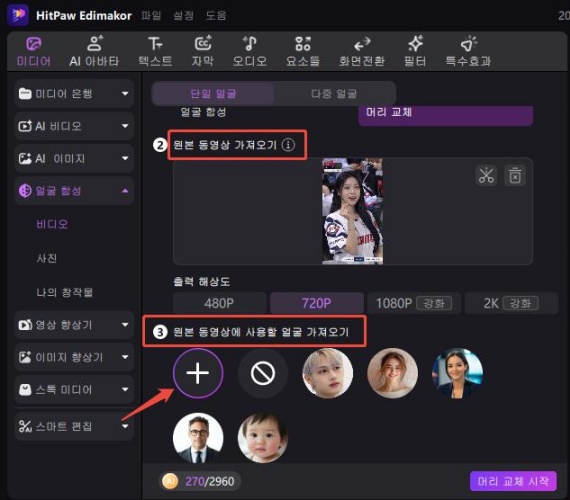Open the 화면전환 transitions panel

tap(362, 52)
